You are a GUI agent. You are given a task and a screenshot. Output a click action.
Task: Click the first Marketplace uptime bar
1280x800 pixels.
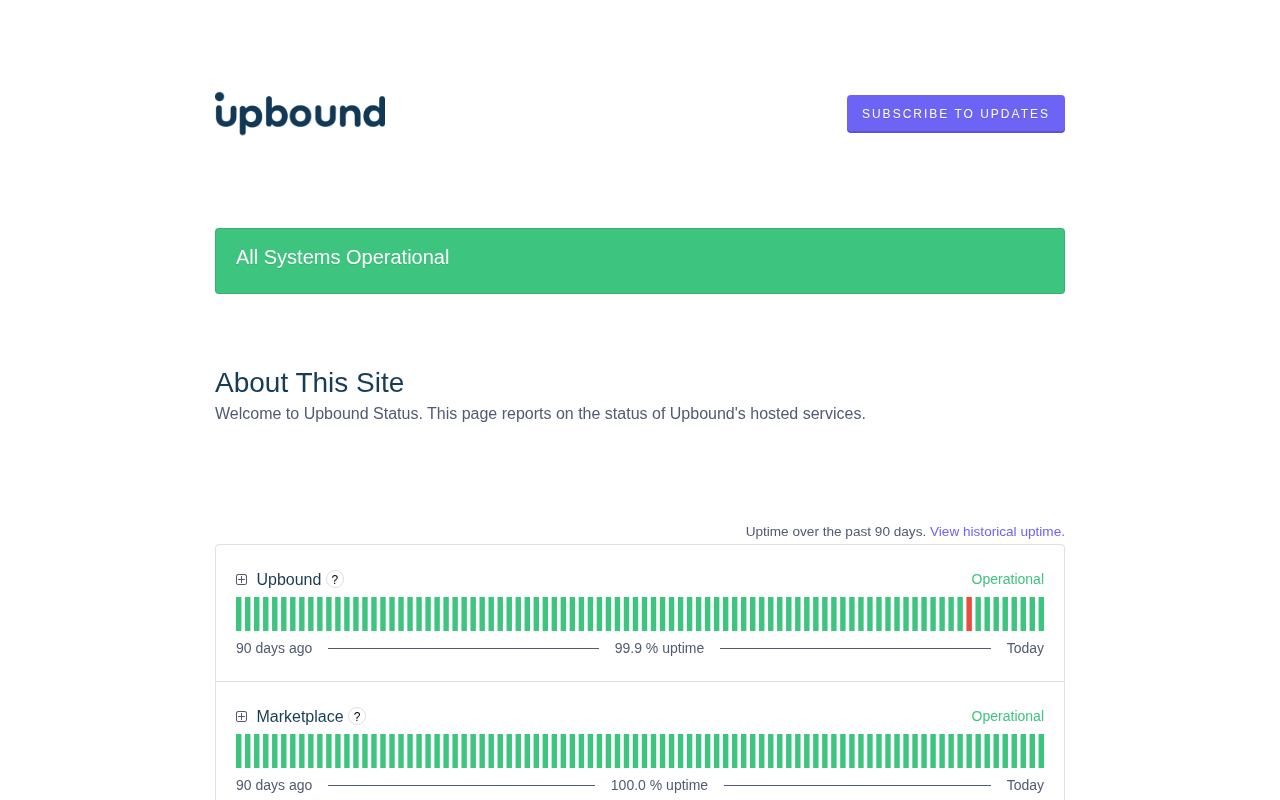(x=239, y=751)
